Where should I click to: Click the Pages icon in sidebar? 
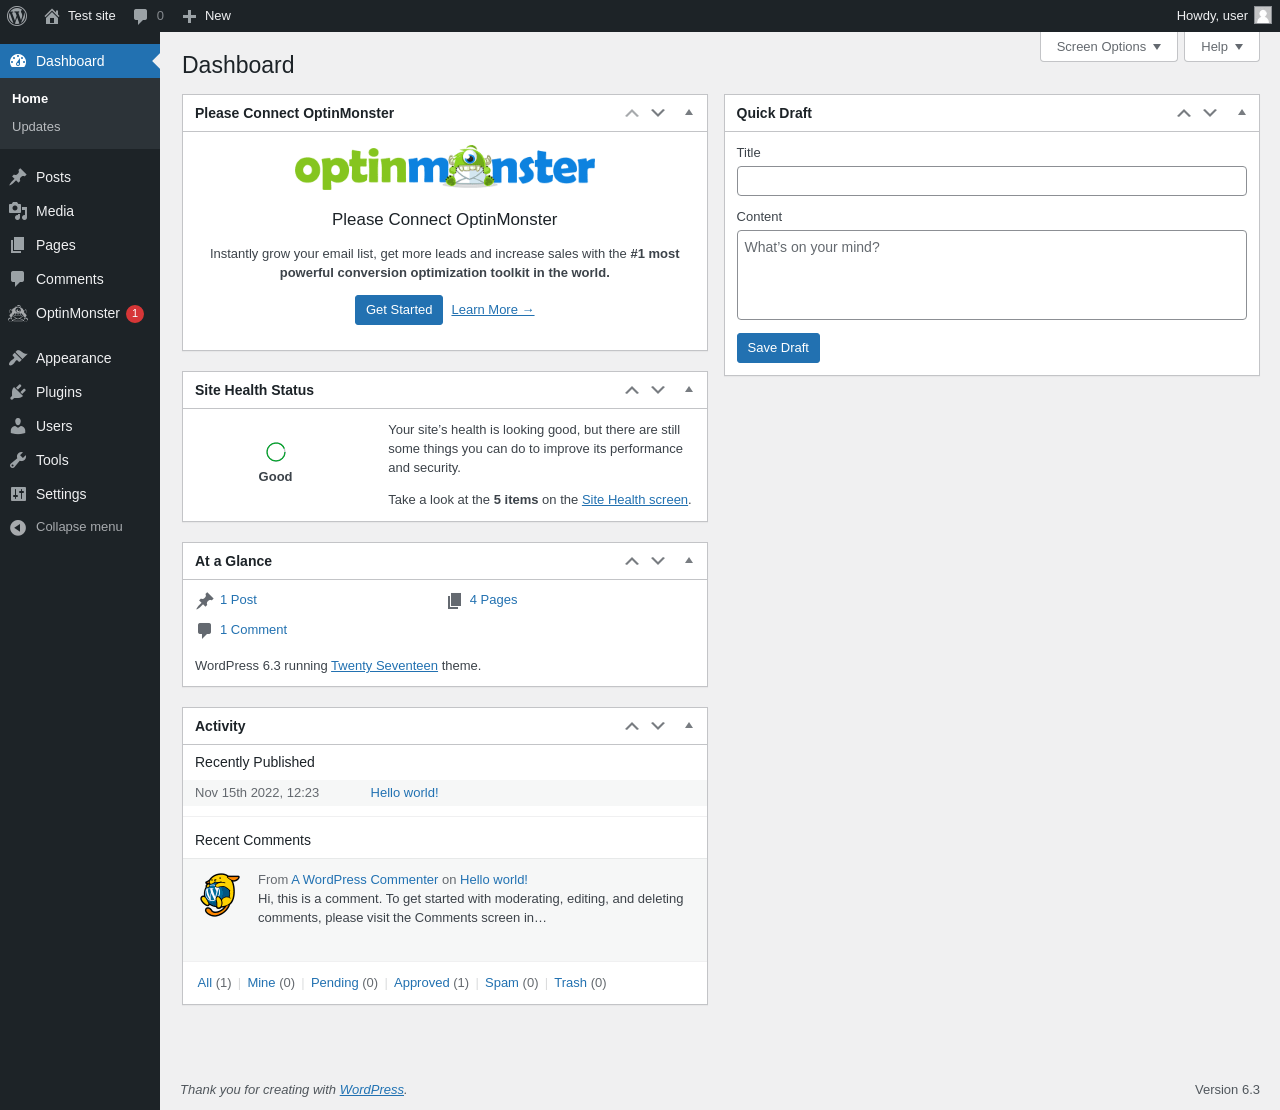click(x=18, y=245)
